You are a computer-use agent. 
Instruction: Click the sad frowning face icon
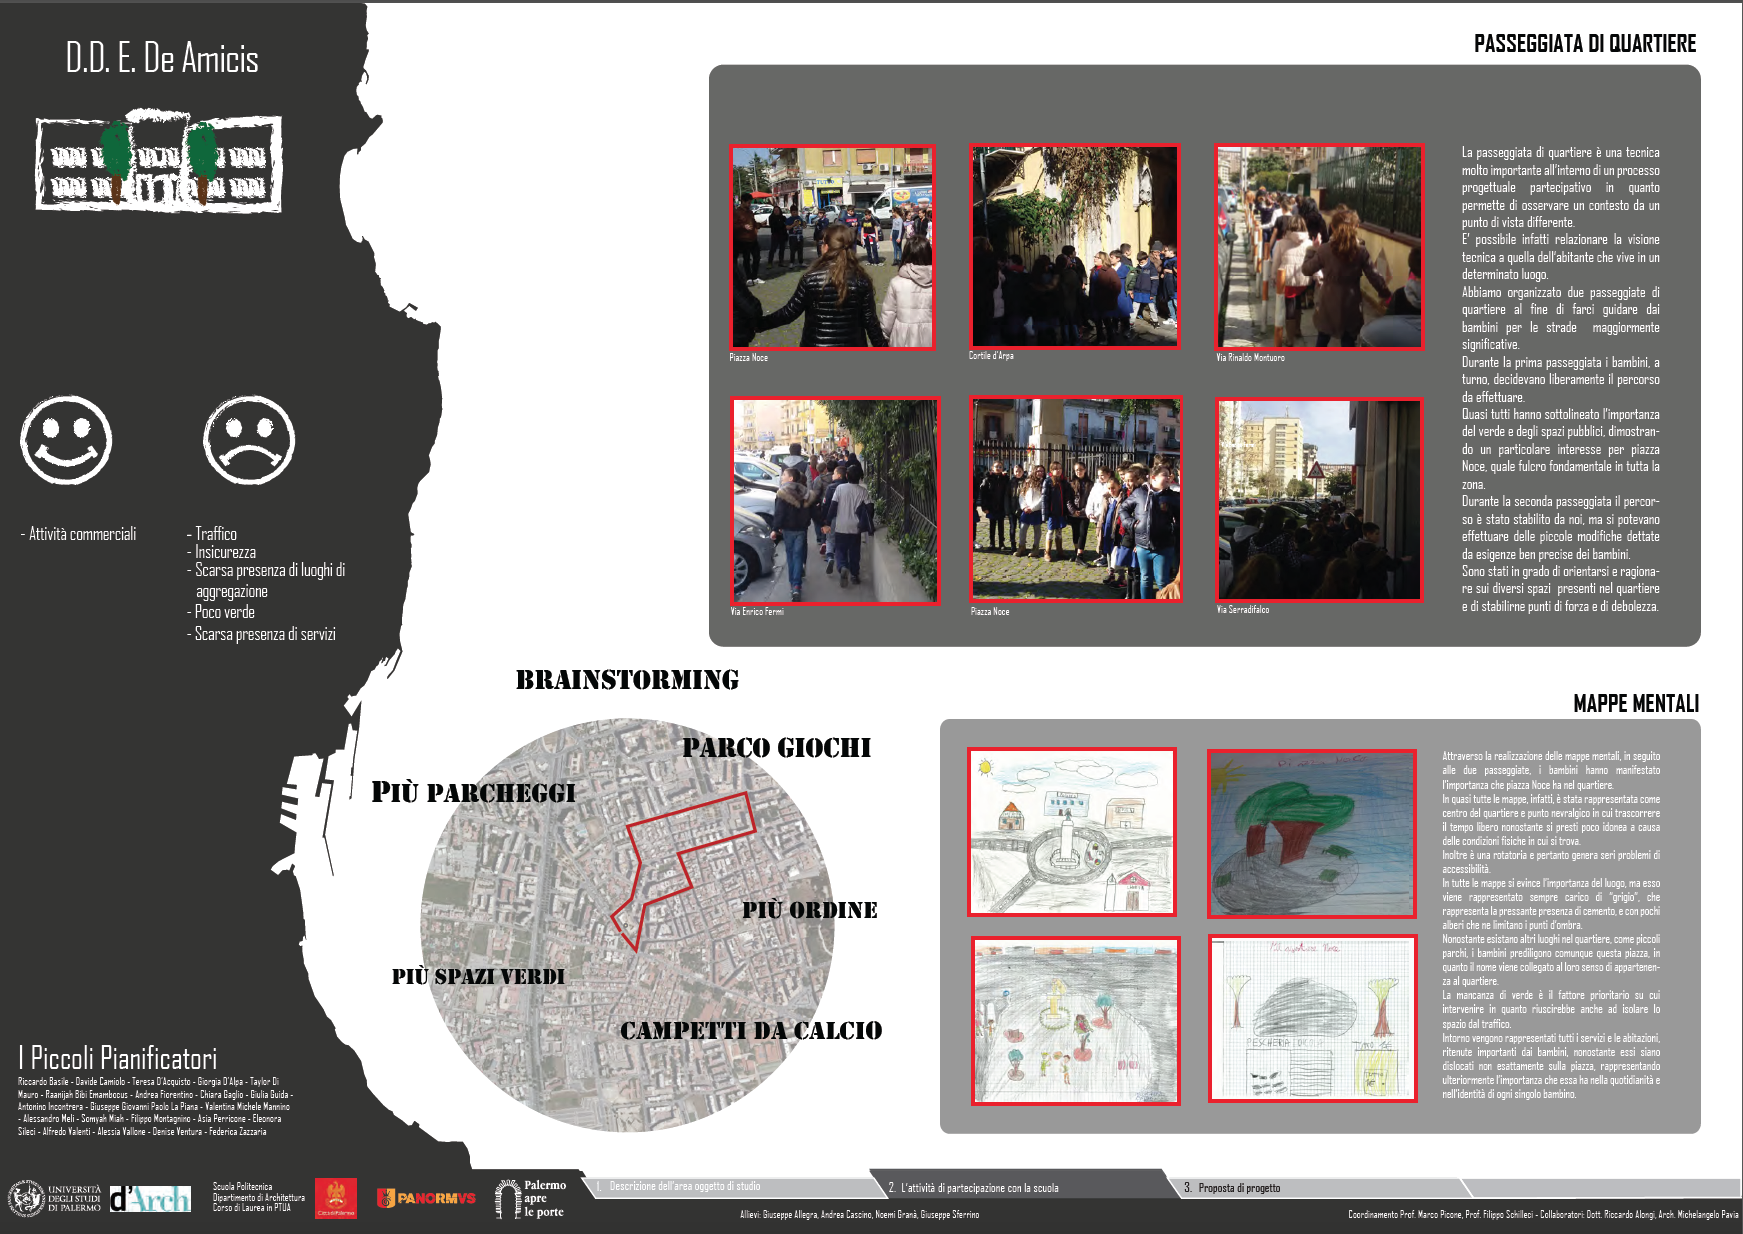click(249, 440)
